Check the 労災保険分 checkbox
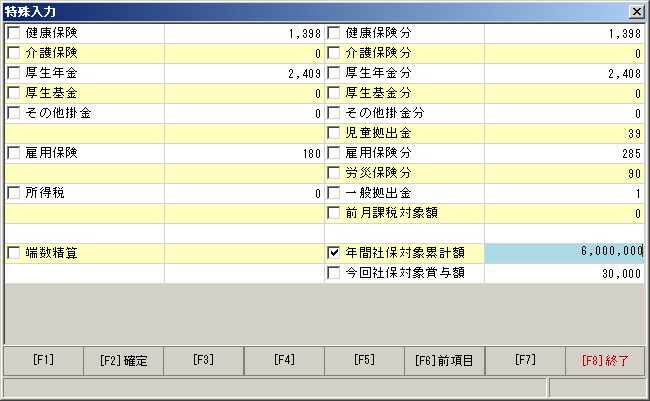The height and width of the screenshot is (401, 650). [x=334, y=173]
